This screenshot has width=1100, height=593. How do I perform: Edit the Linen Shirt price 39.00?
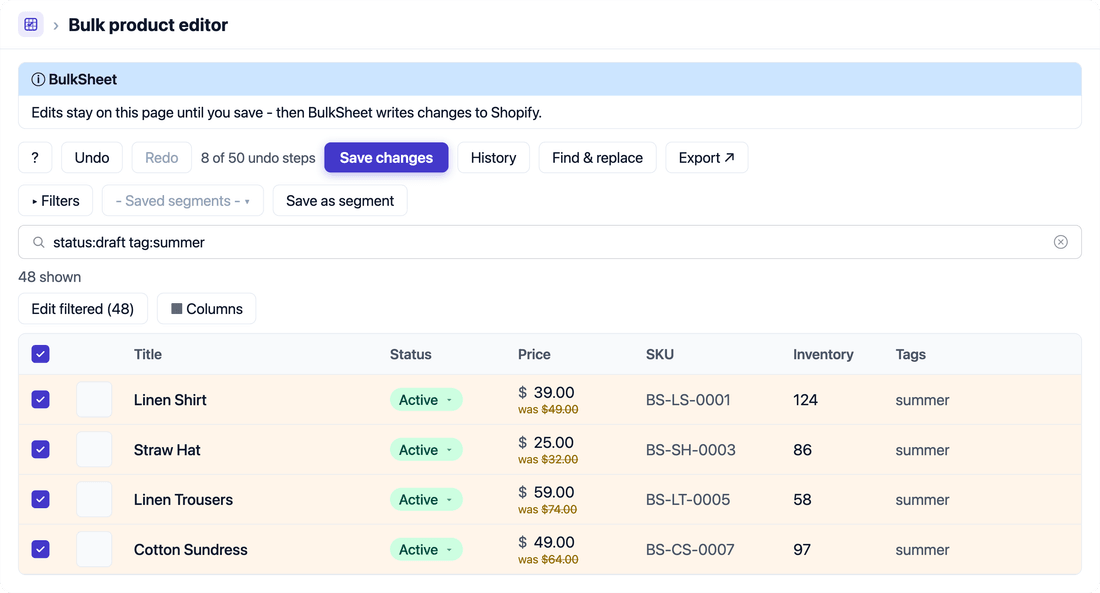[x=554, y=392]
